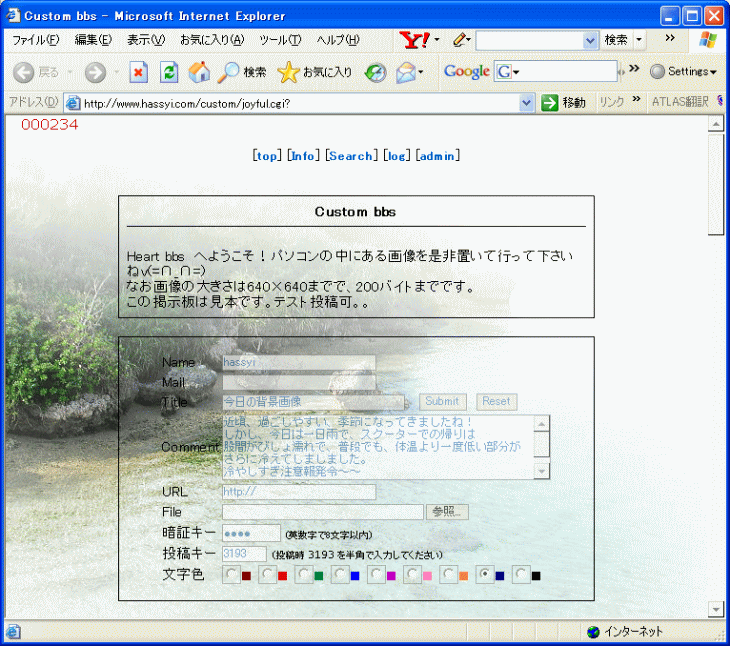Click the Submit button in the form
The width and height of the screenshot is (730, 646).
442,402
